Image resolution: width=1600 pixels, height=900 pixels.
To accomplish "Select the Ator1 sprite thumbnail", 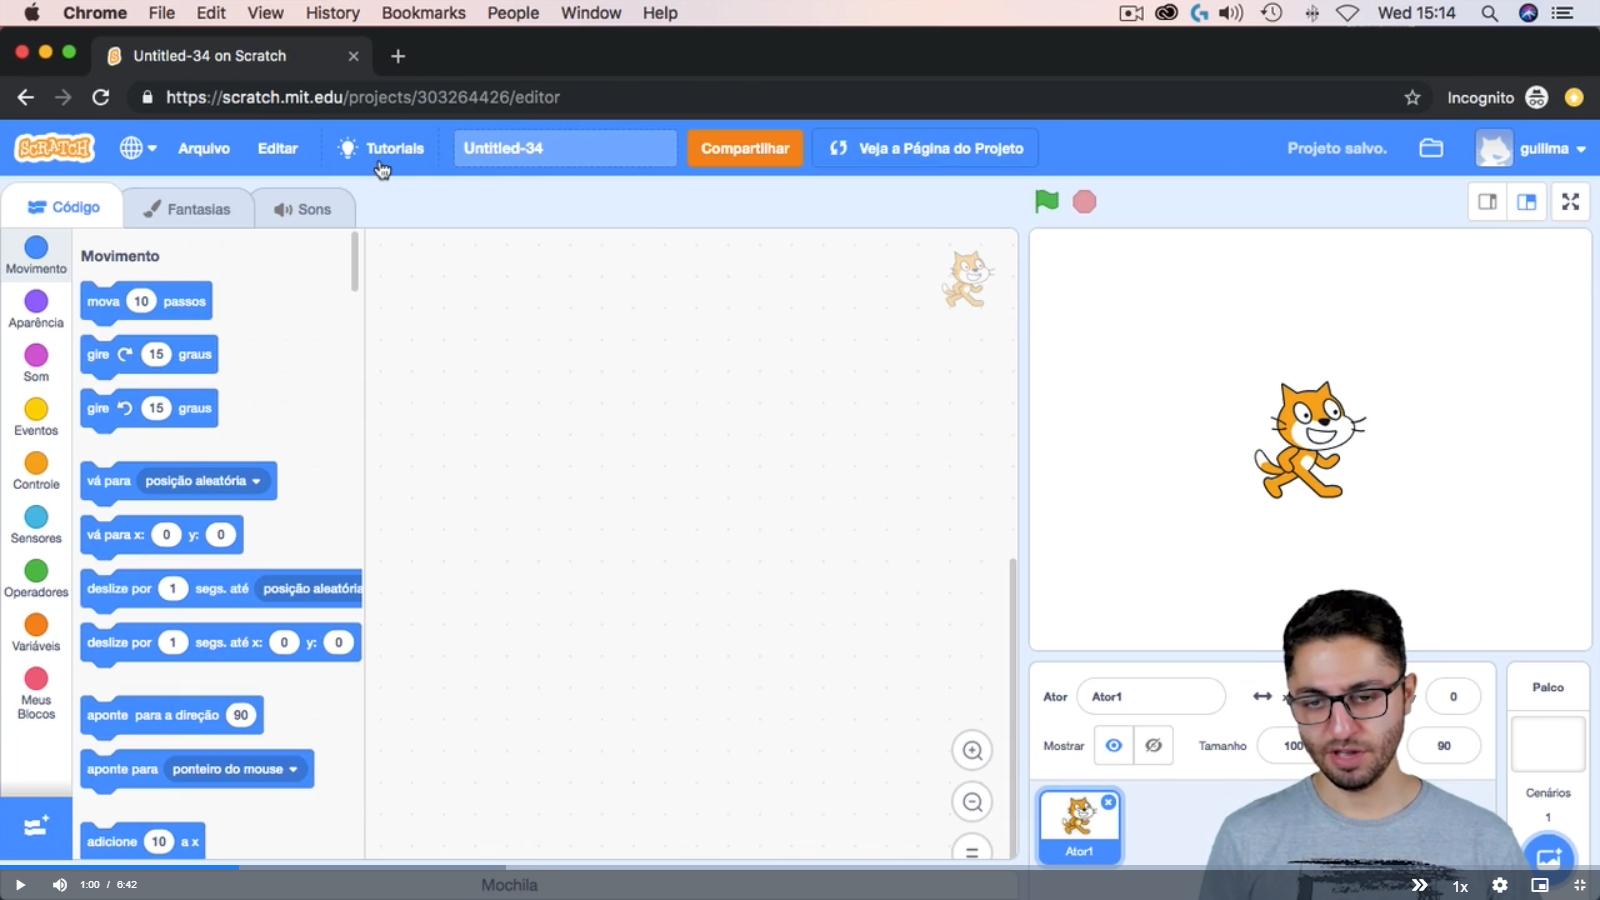I will tap(1079, 825).
